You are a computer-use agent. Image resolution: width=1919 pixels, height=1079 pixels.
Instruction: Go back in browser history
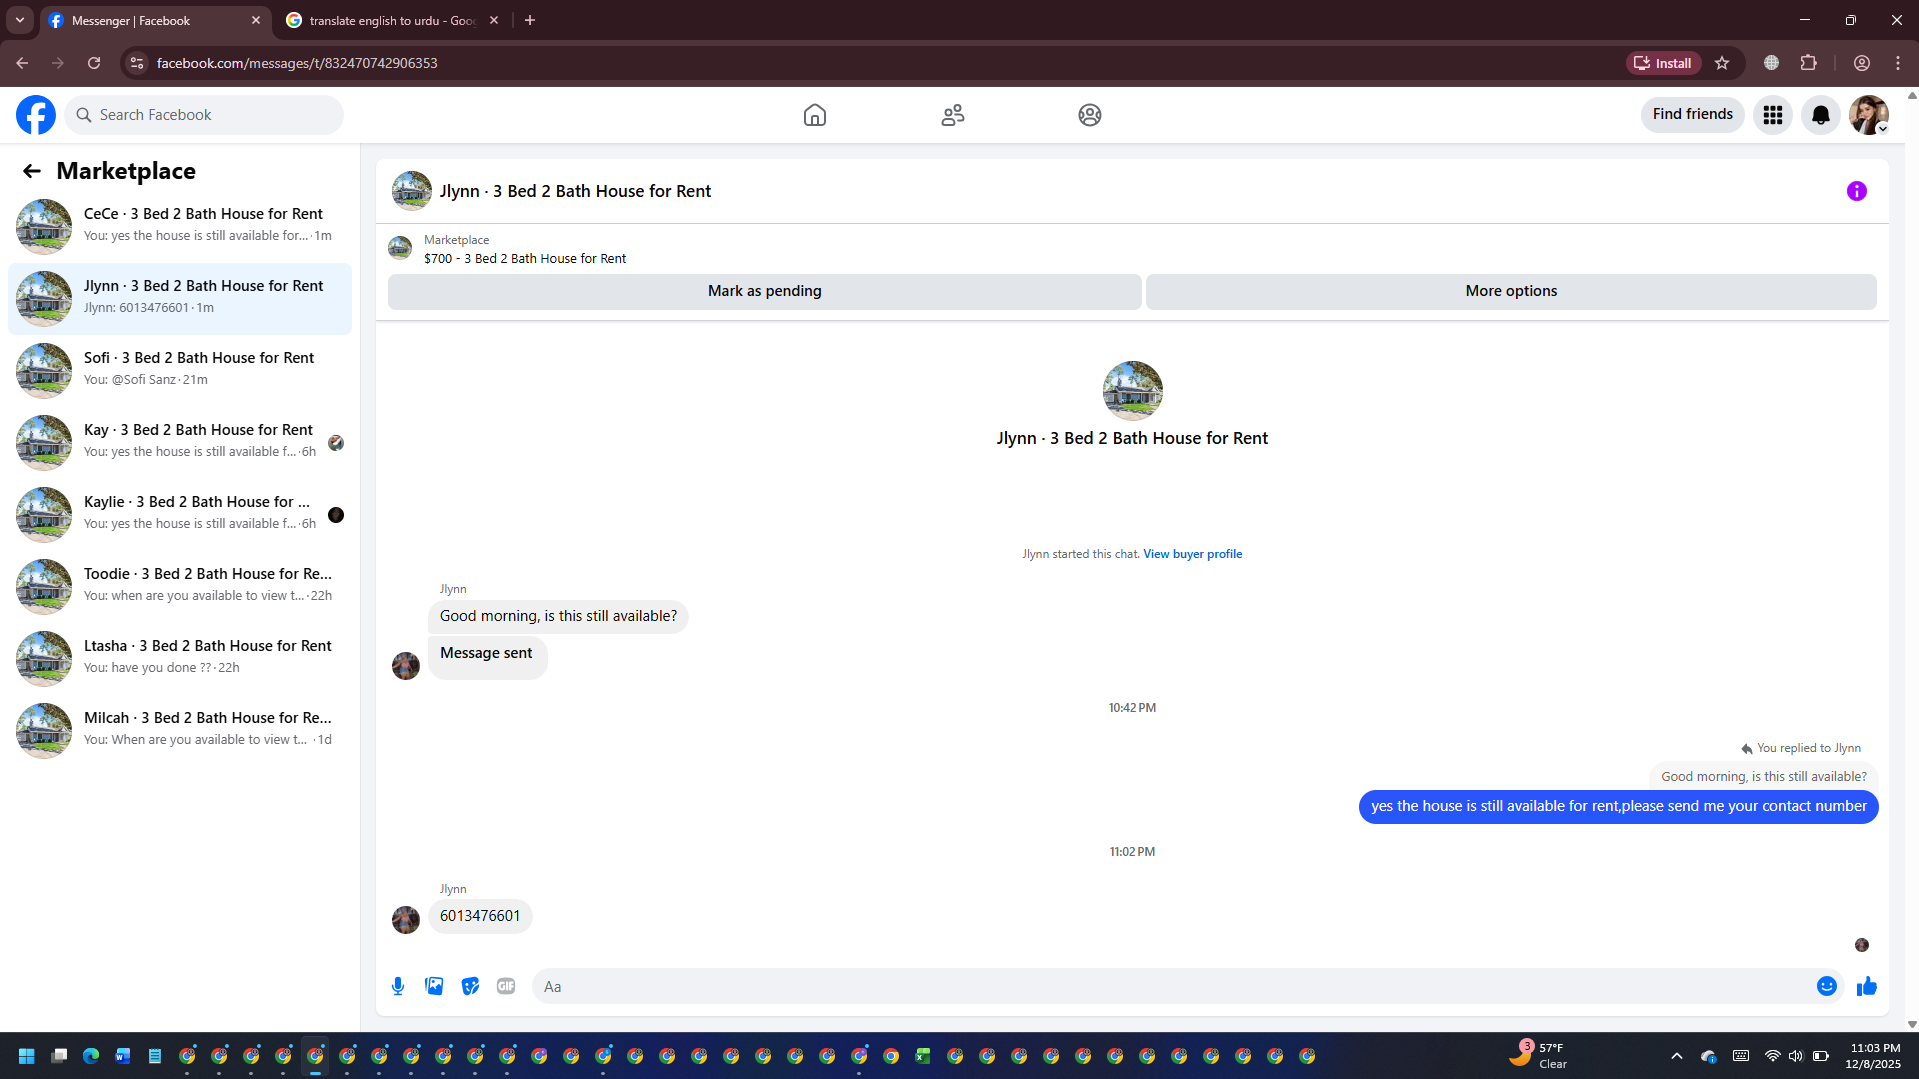(22, 63)
